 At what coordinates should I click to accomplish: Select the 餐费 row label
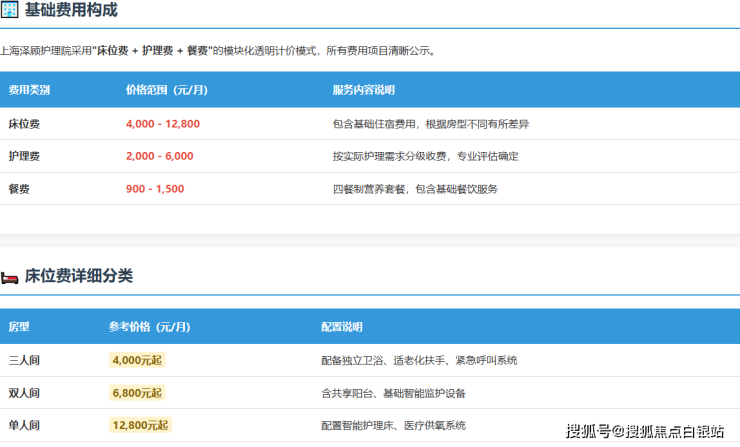pos(19,189)
